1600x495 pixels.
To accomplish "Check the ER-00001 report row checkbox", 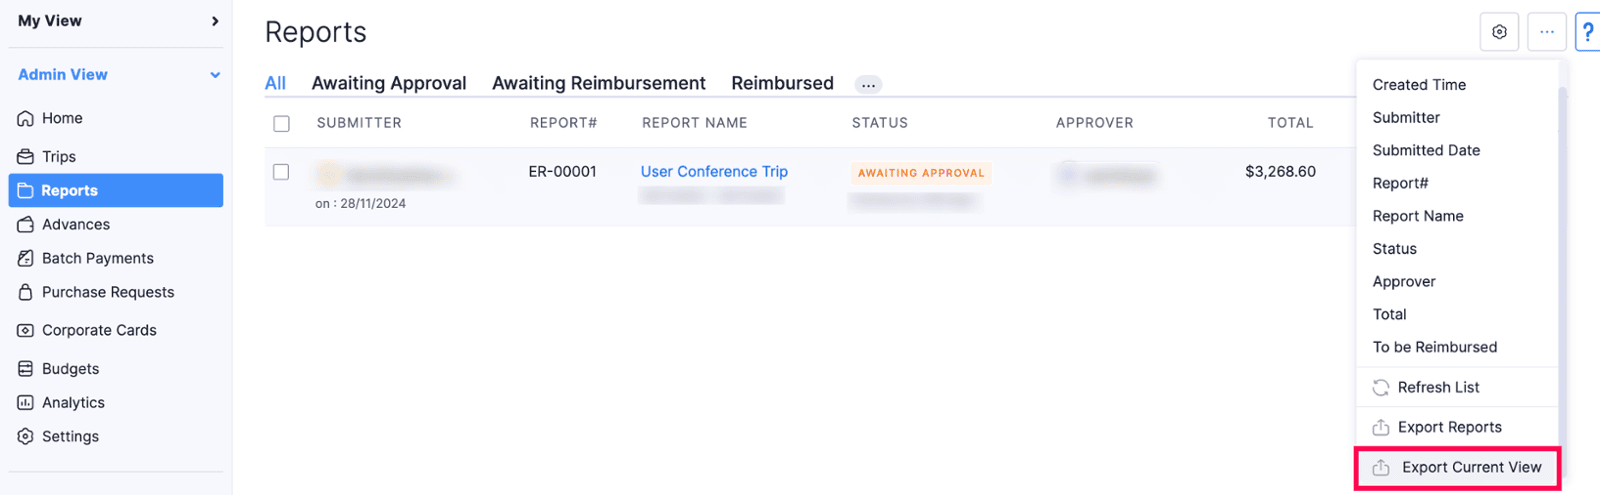I will [282, 172].
